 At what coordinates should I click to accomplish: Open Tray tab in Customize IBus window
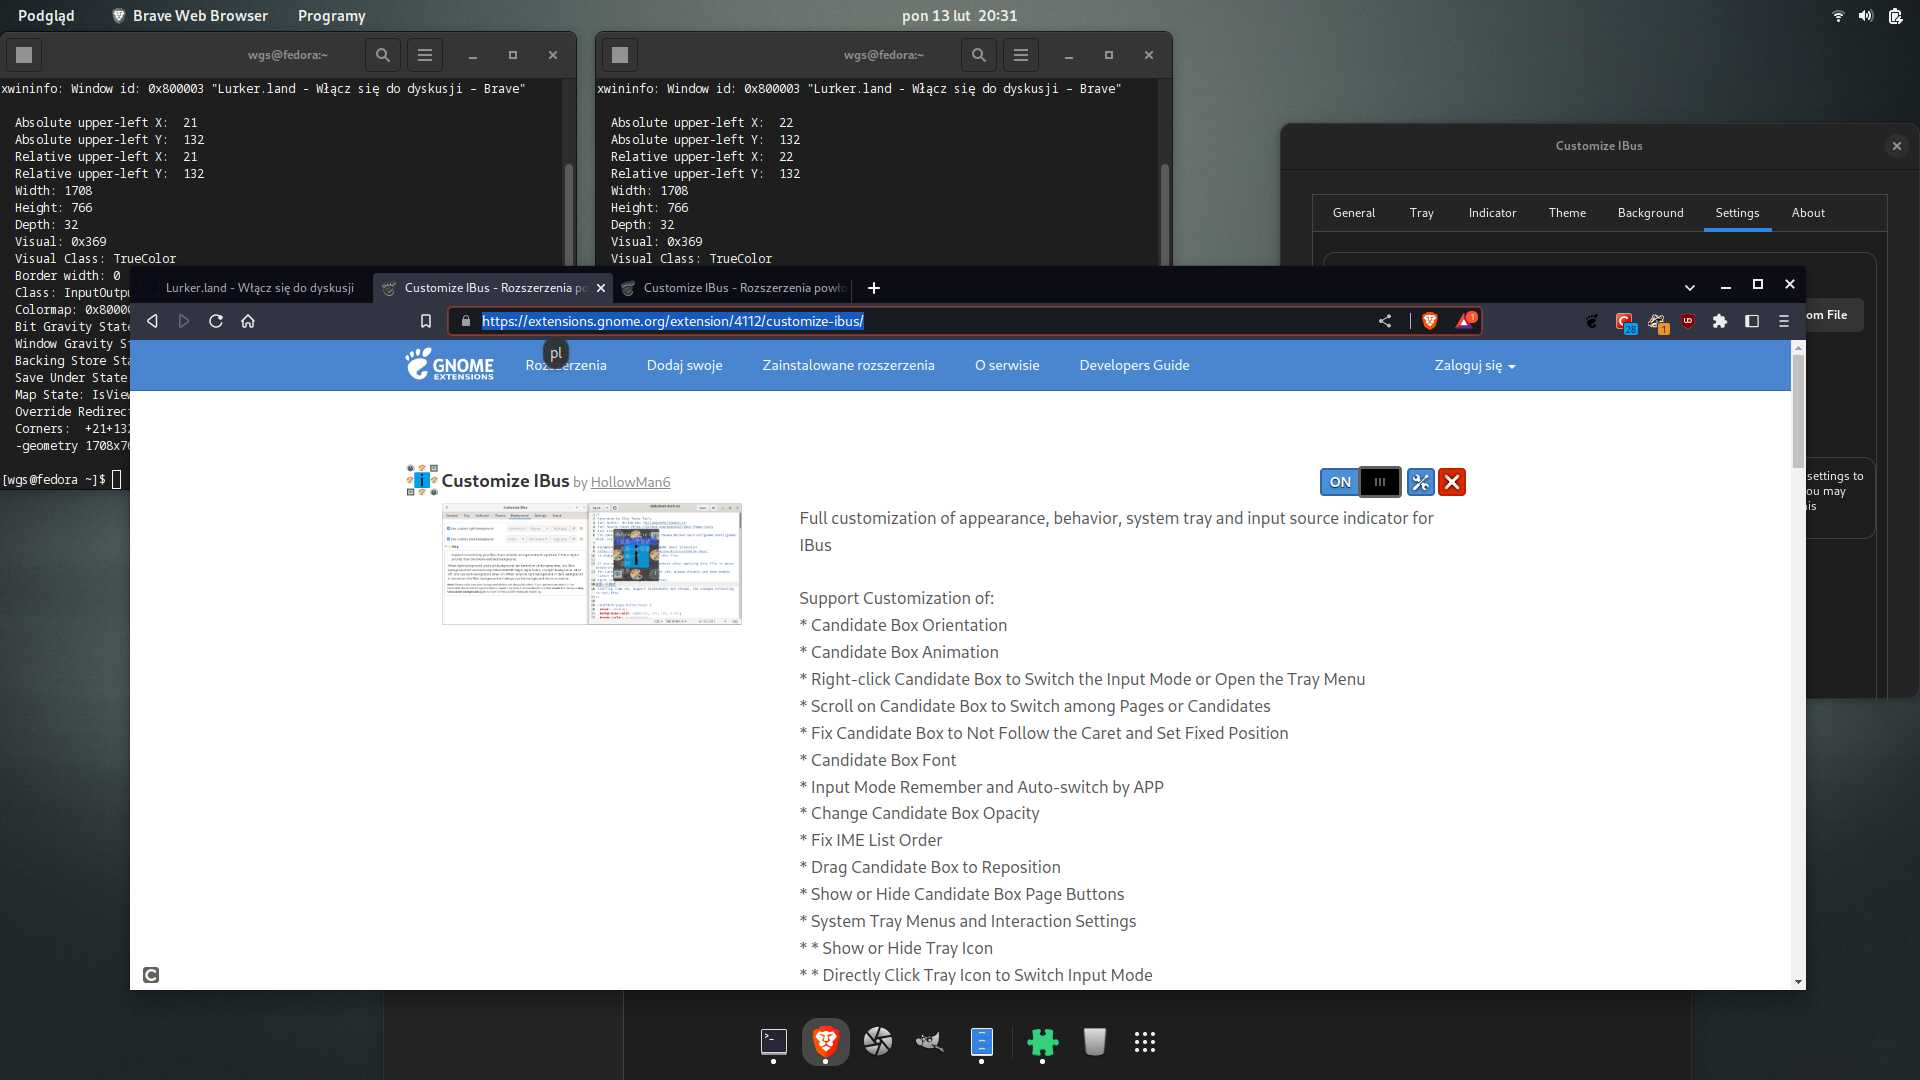click(1422, 213)
